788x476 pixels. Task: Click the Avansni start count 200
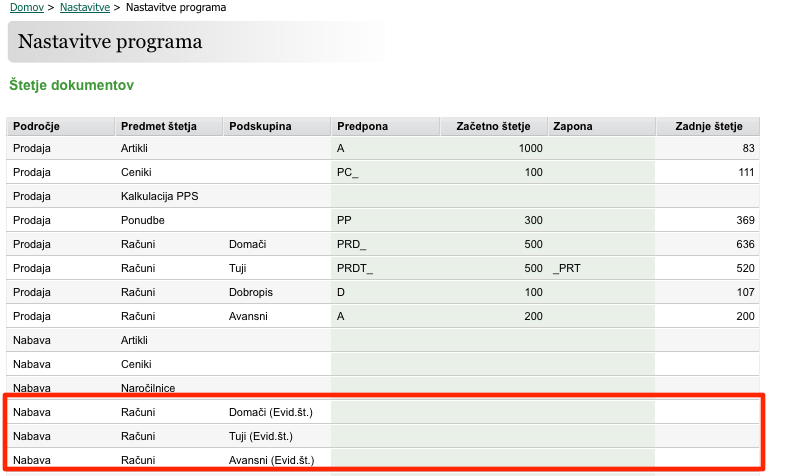click(493, 316)
